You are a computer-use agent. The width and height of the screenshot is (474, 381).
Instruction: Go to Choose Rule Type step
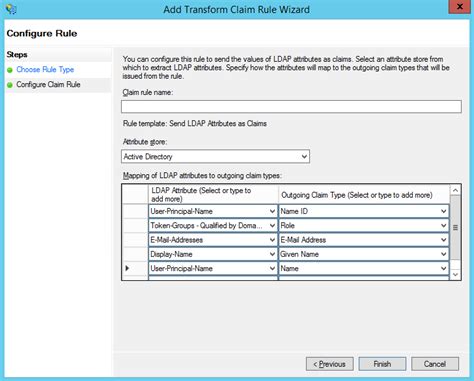pos(45,70)
